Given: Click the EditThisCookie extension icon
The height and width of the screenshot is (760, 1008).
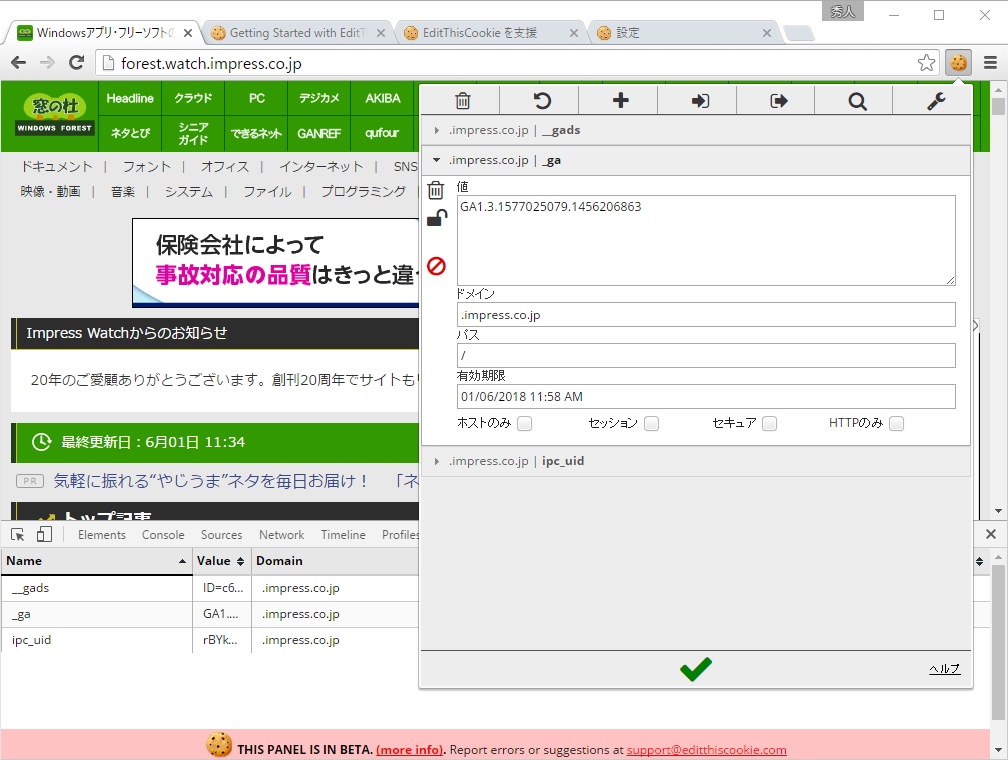Looking at the screenshot, I should point(958,63).
